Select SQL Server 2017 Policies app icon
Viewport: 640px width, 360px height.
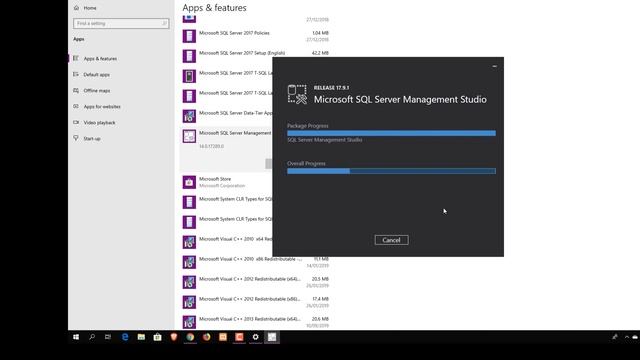click(x=189, y=36)
